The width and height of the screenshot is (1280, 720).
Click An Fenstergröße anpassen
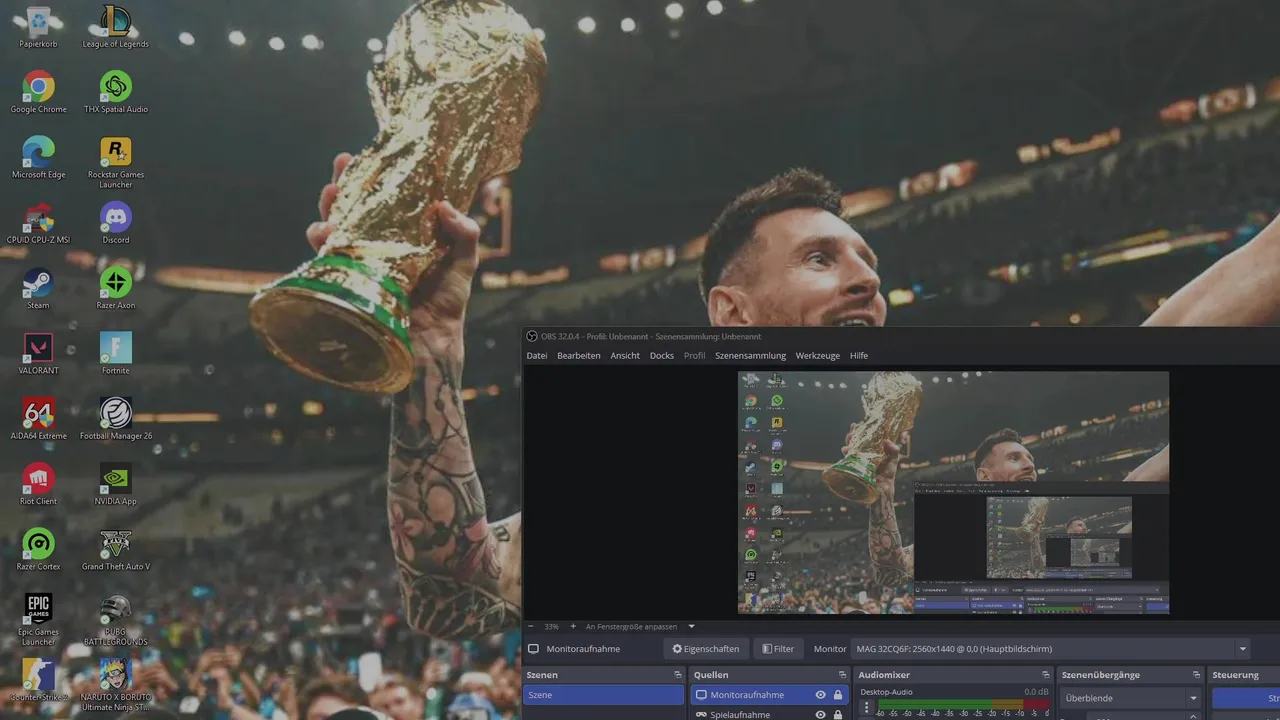(632, 627)
